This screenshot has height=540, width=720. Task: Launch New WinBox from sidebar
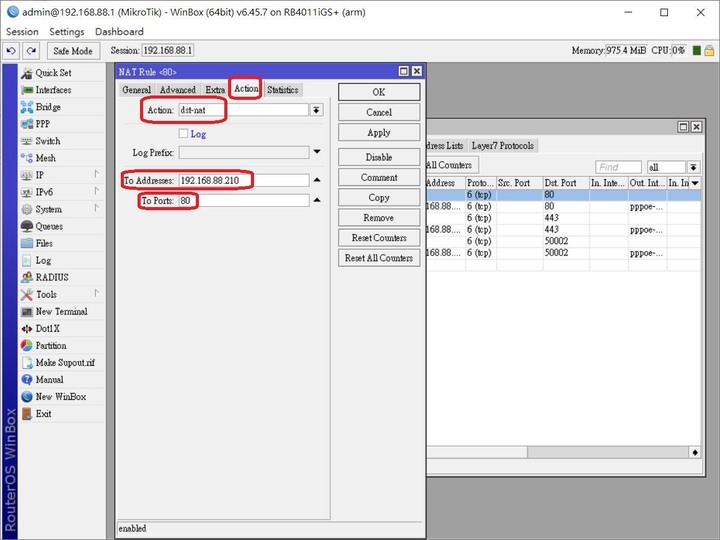[62, 397]
